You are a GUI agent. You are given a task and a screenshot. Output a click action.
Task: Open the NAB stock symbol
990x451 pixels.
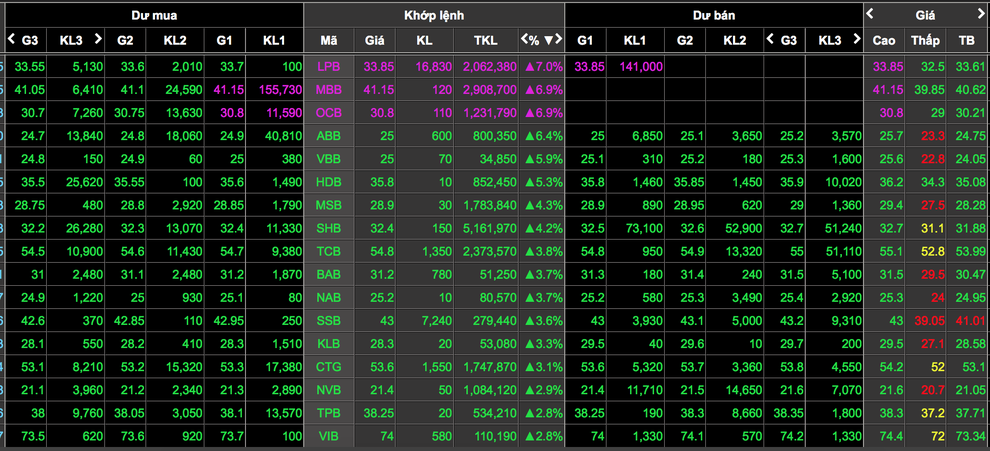328,297
